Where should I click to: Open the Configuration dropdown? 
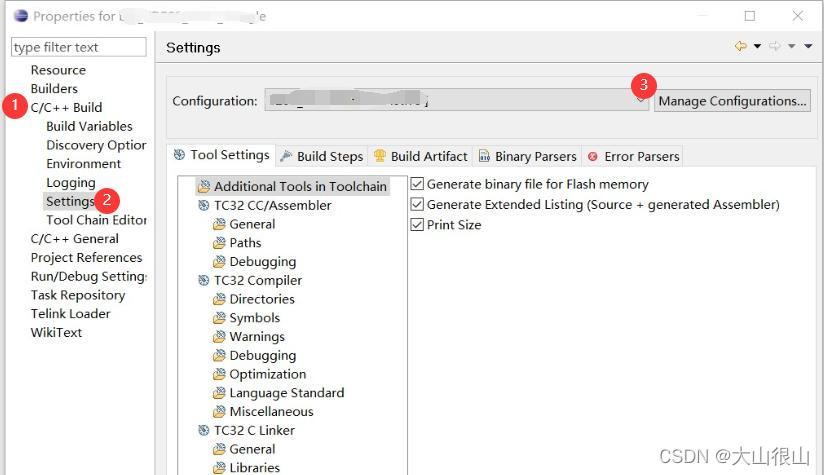click(x=457, y=100)
